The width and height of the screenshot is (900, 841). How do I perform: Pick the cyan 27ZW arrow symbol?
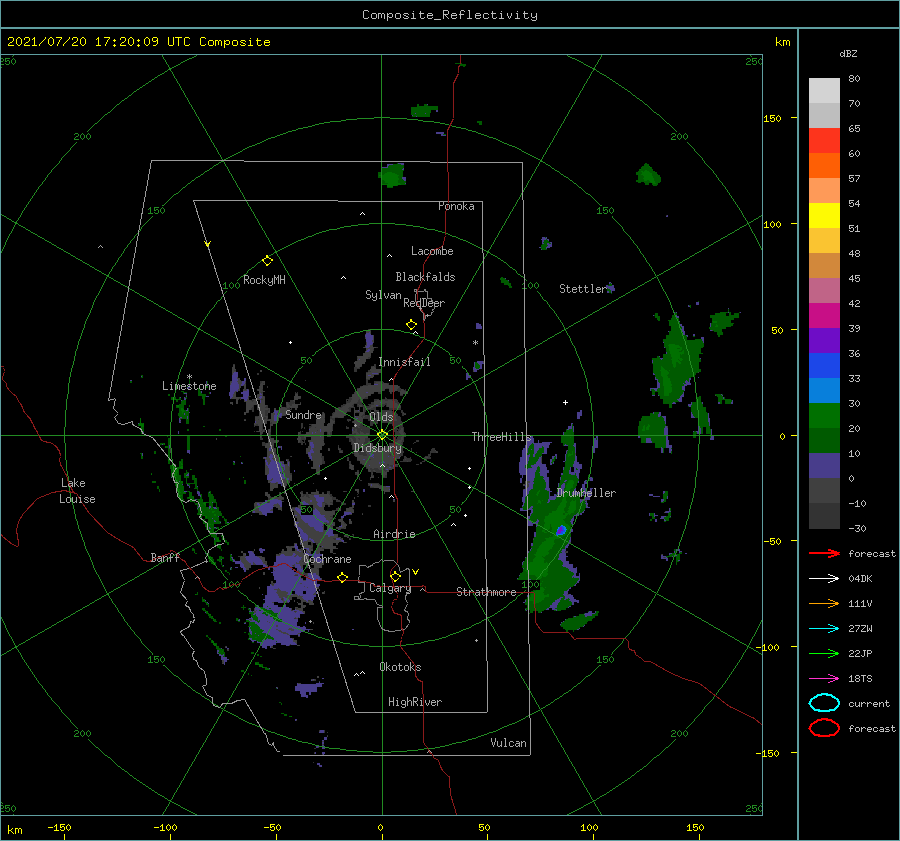(x=824, y=629)
